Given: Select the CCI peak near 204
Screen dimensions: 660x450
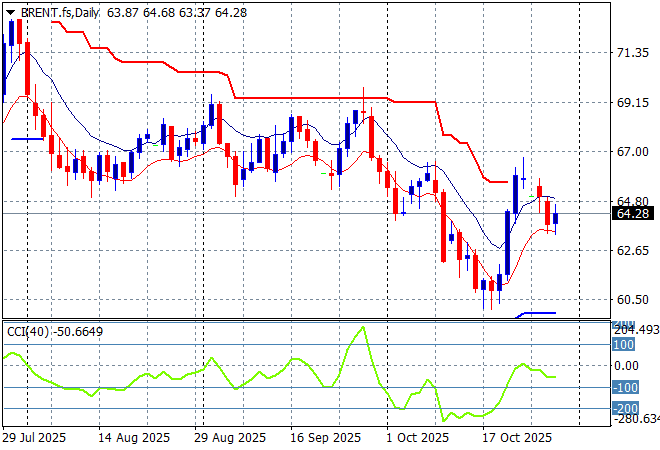Looking at the screenshot, I should point(363,327).
